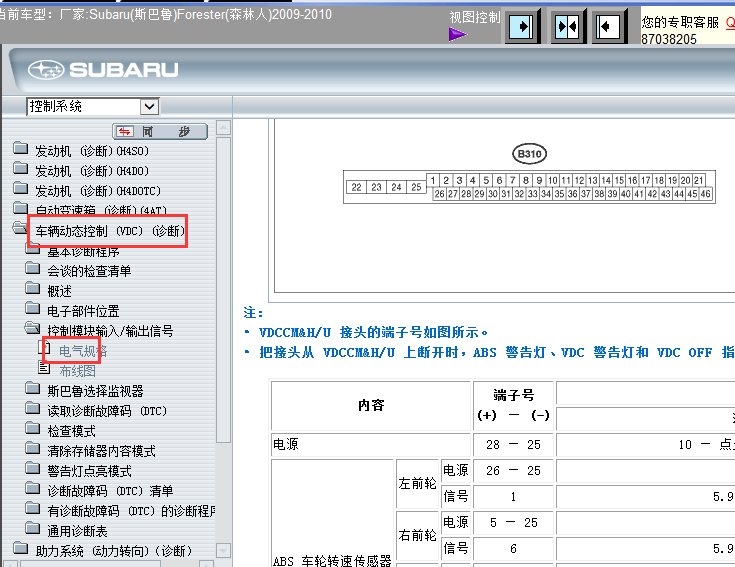Click document icon for 电气规格

pos(45,348)
